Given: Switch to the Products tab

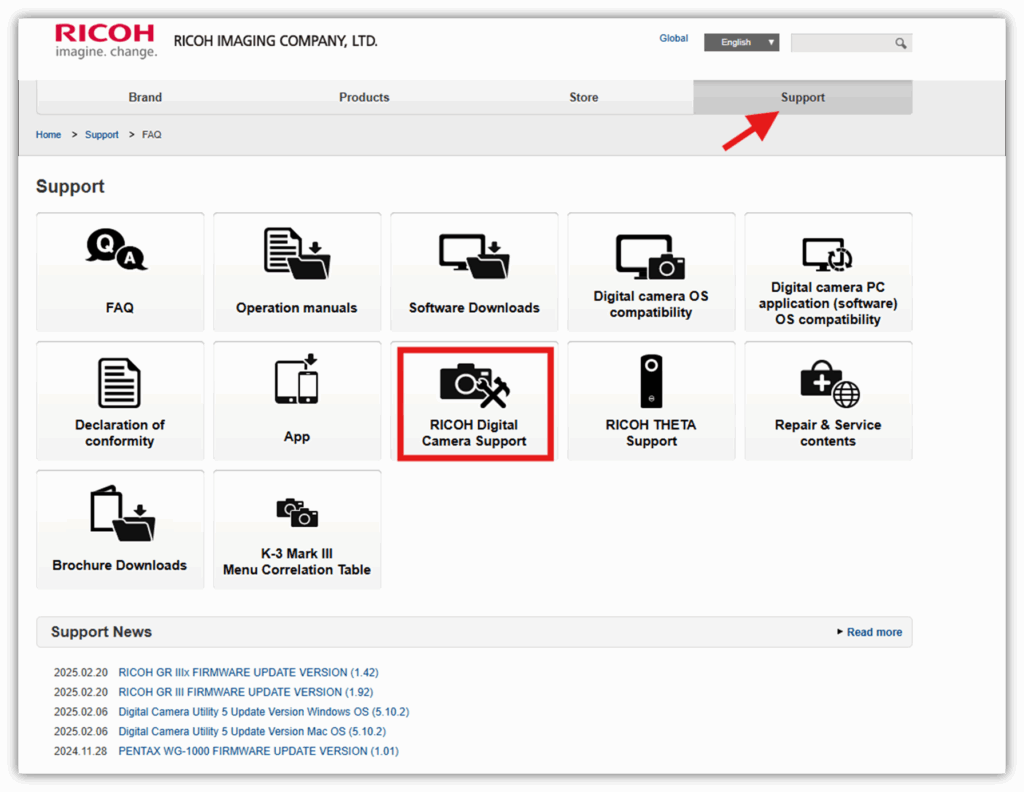Looking at the screenshot, I should coord(364,97).
